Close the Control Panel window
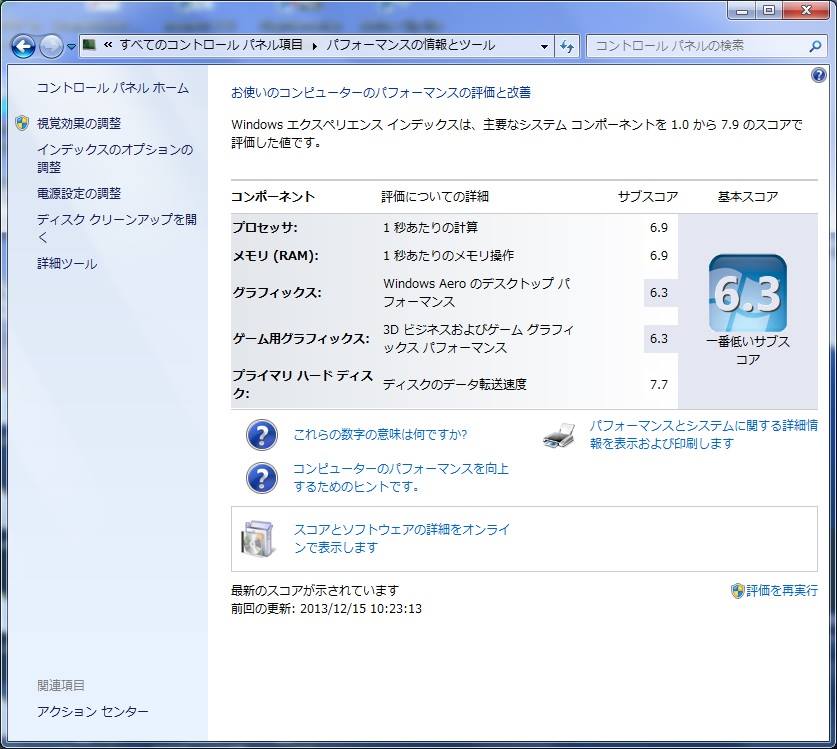837x749 pixels. click(807, 10)
